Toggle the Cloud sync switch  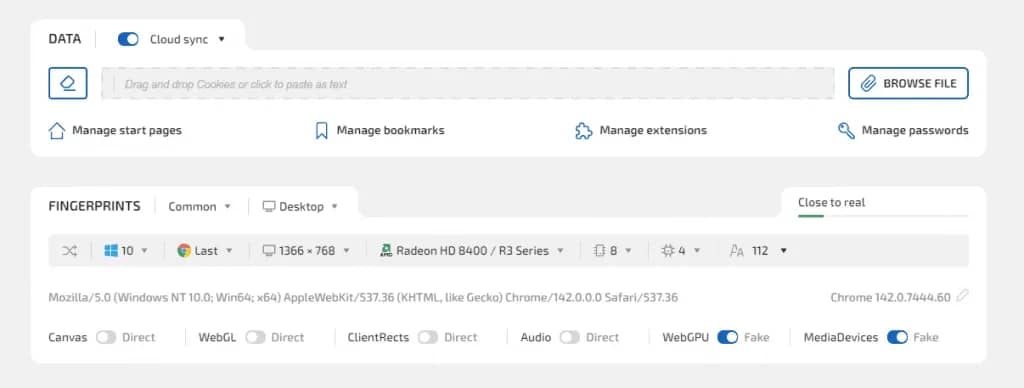pos(128,39)
